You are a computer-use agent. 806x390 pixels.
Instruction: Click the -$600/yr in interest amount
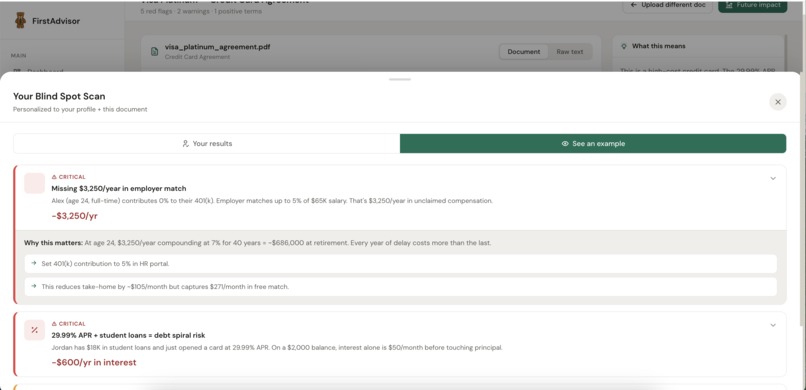pyautogui.click(x=94, y=362)
